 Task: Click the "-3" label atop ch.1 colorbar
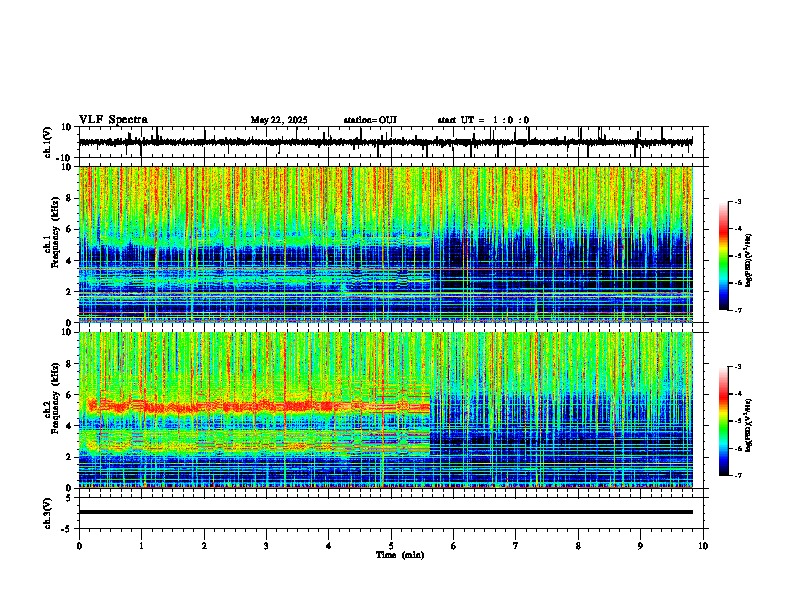click(x=737, y=201)
